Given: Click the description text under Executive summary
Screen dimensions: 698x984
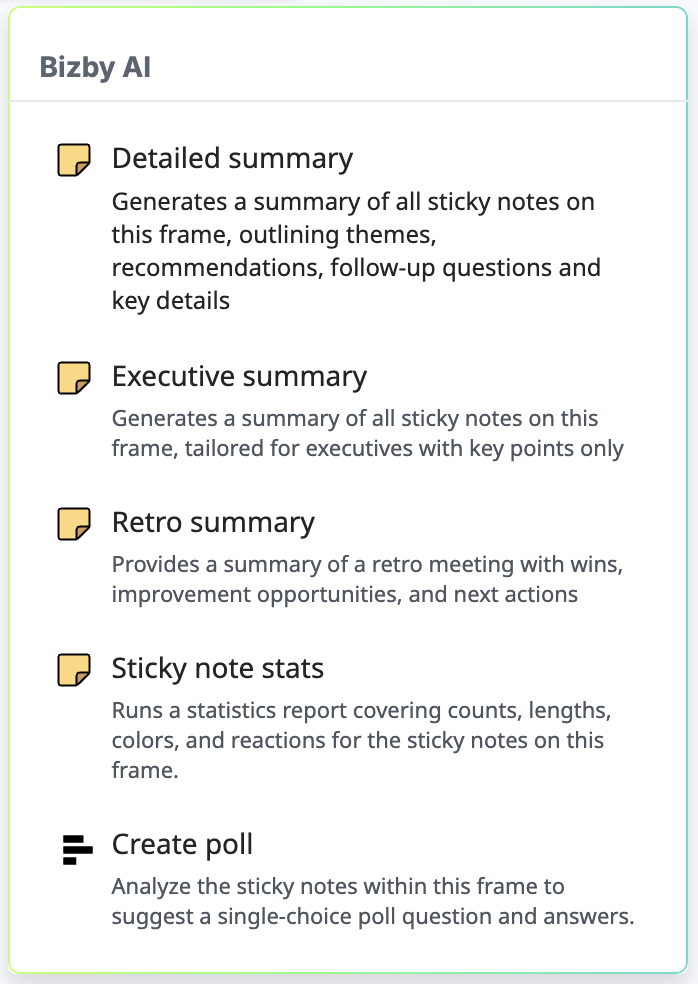Looking at the screenshot, I should tap(368, 434).
